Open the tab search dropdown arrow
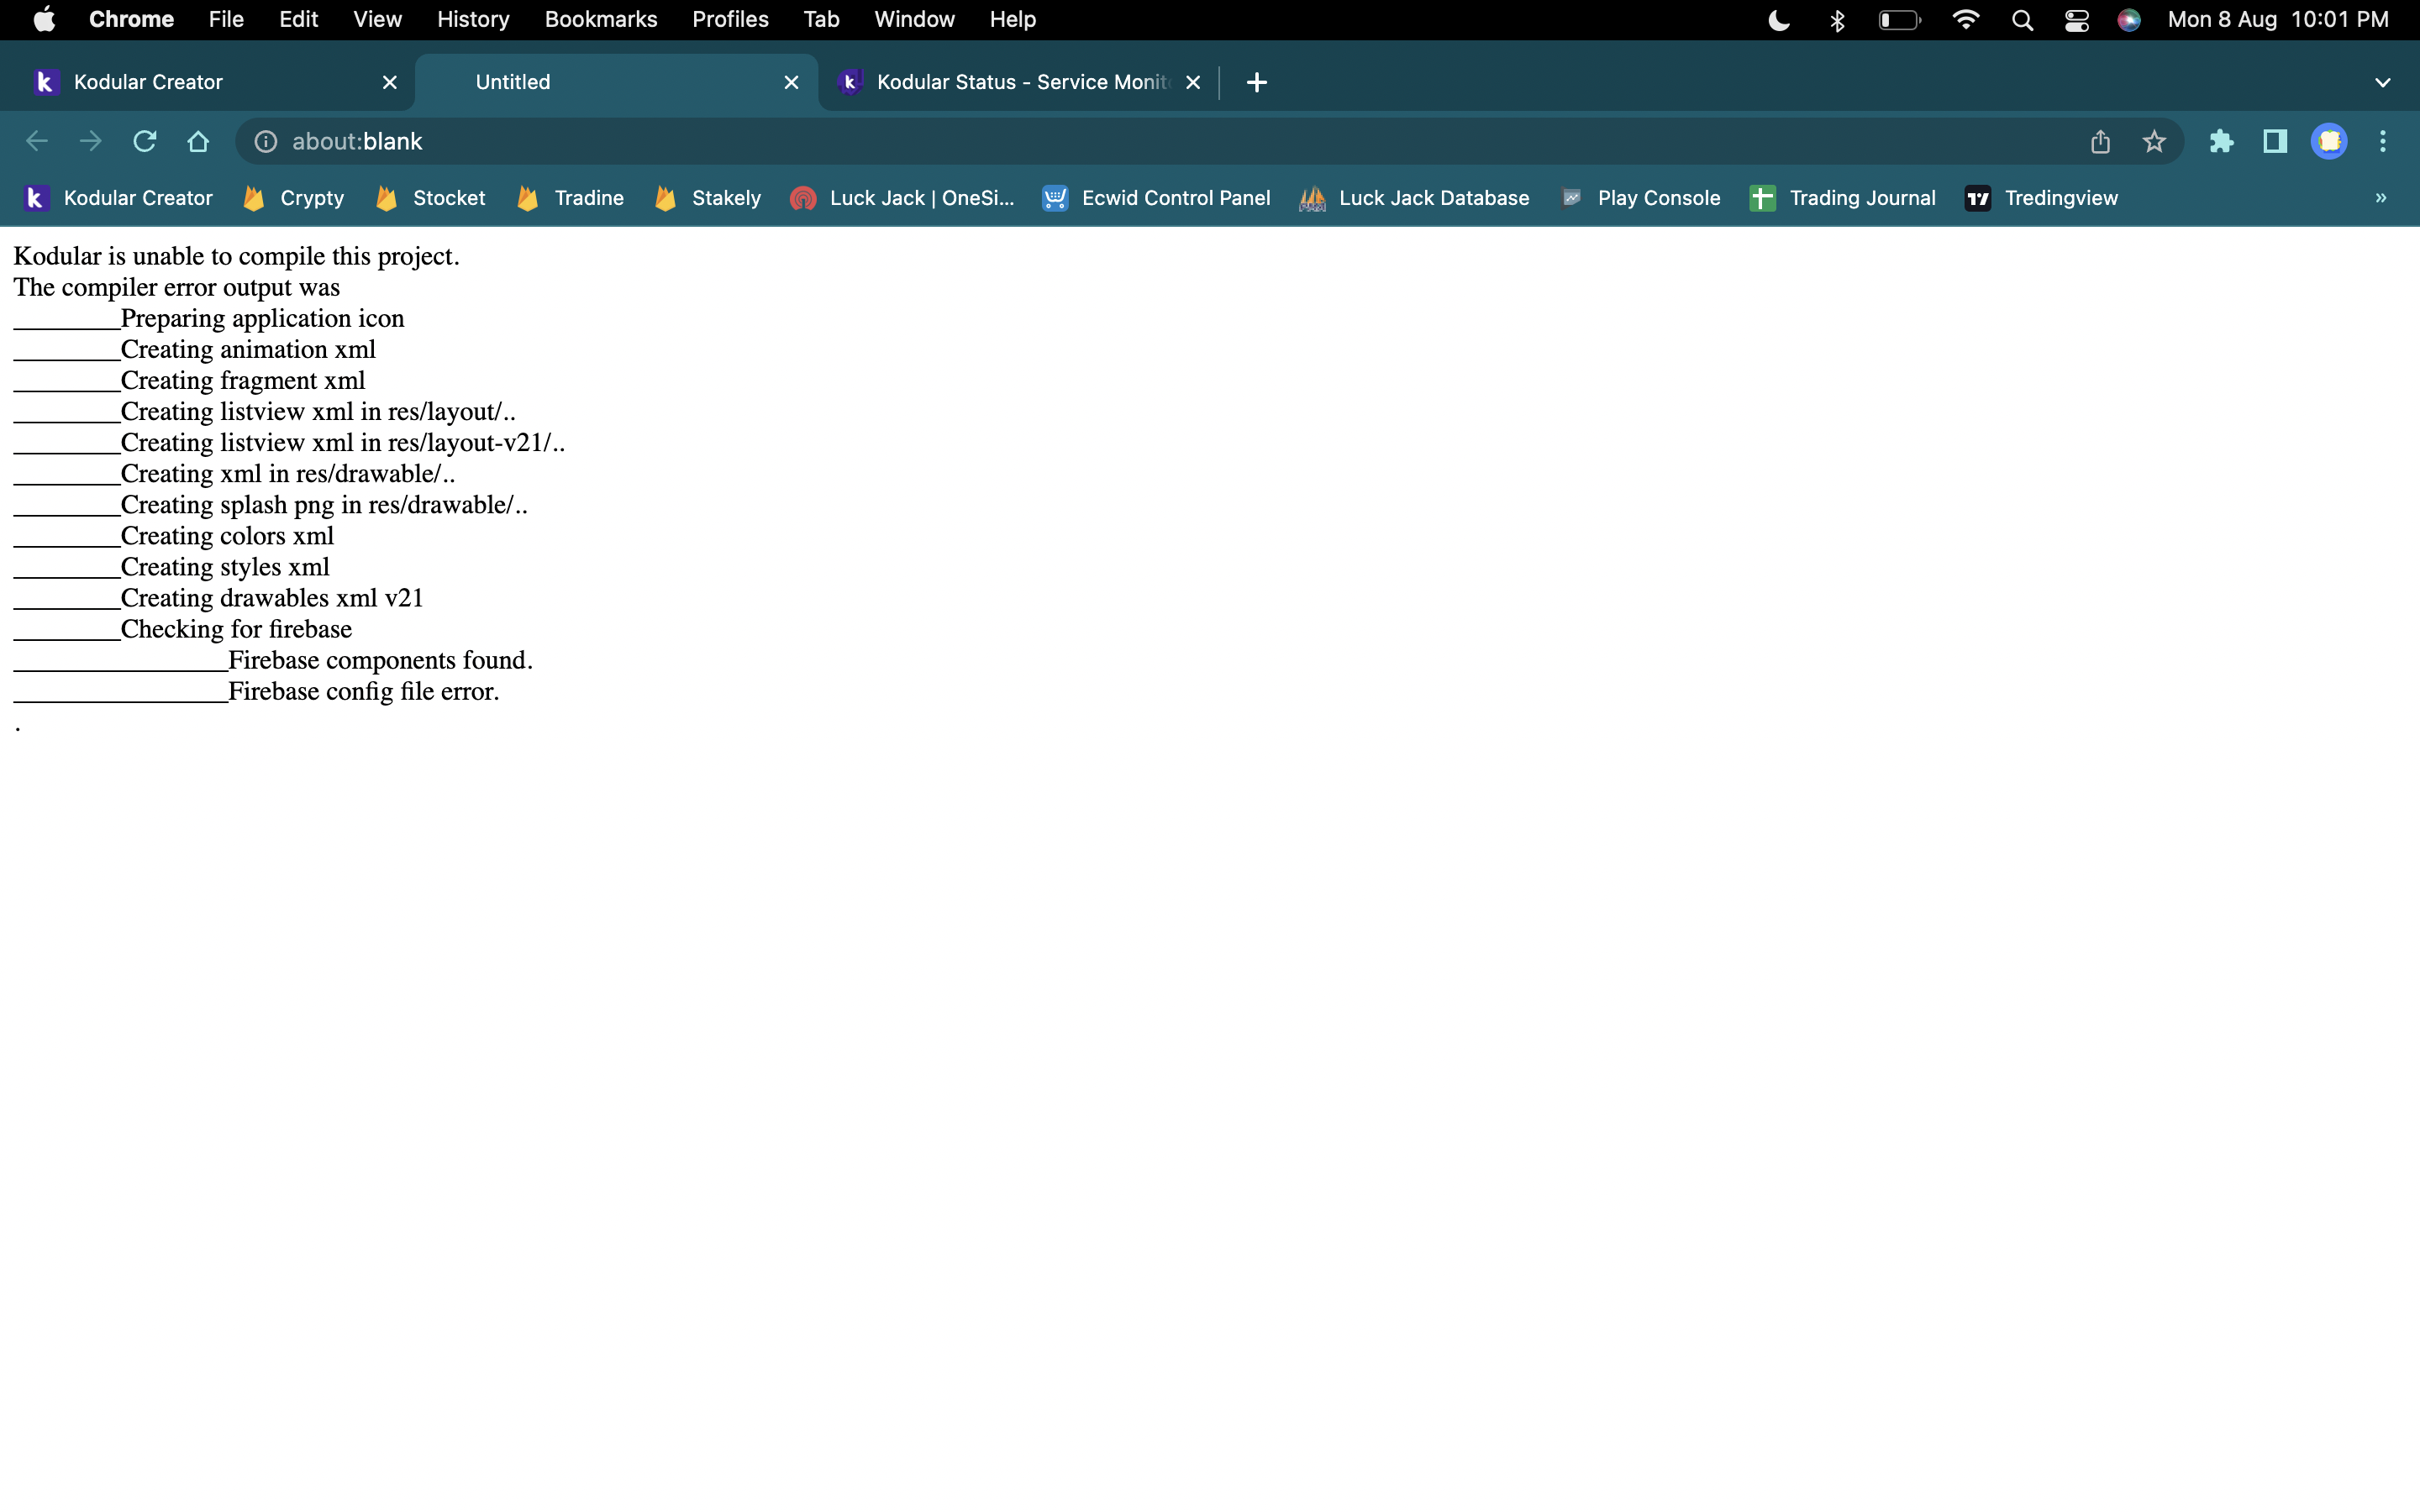The width and height of the screenshot is (2420, 1512). (2383, 82)
